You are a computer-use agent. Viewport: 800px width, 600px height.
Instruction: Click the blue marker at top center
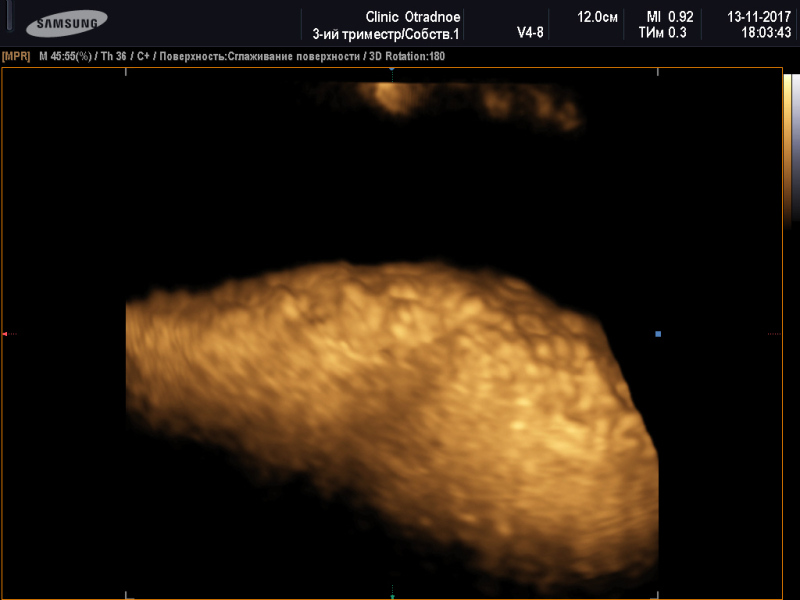pyautogui.click(x=392, y=69)
